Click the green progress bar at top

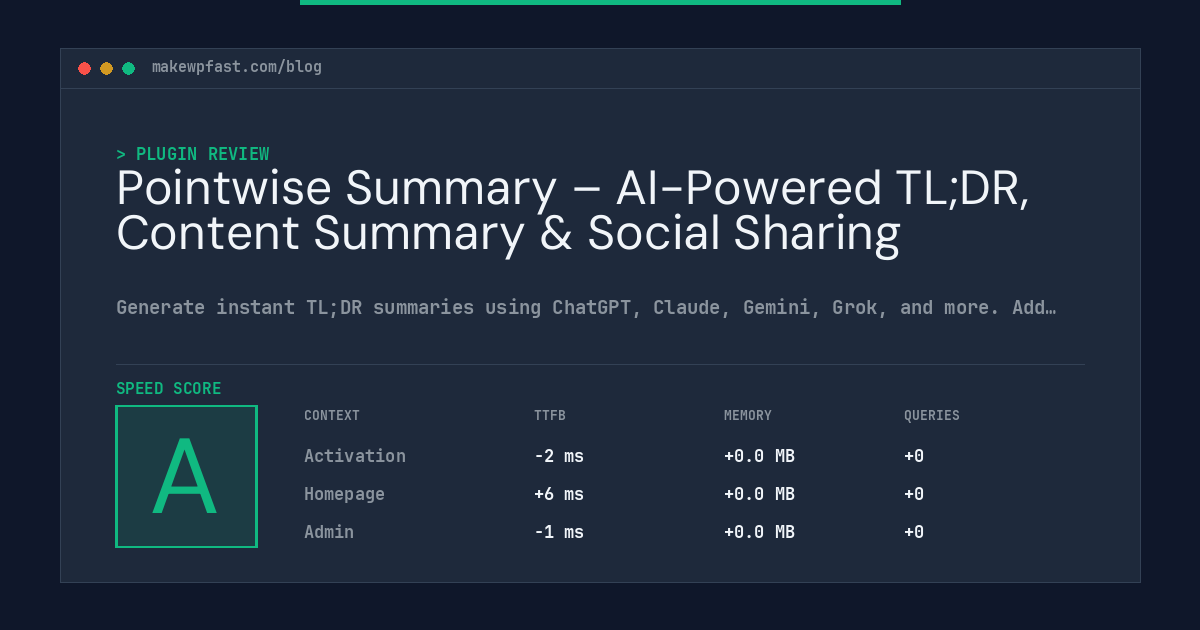tap(600, 2)
